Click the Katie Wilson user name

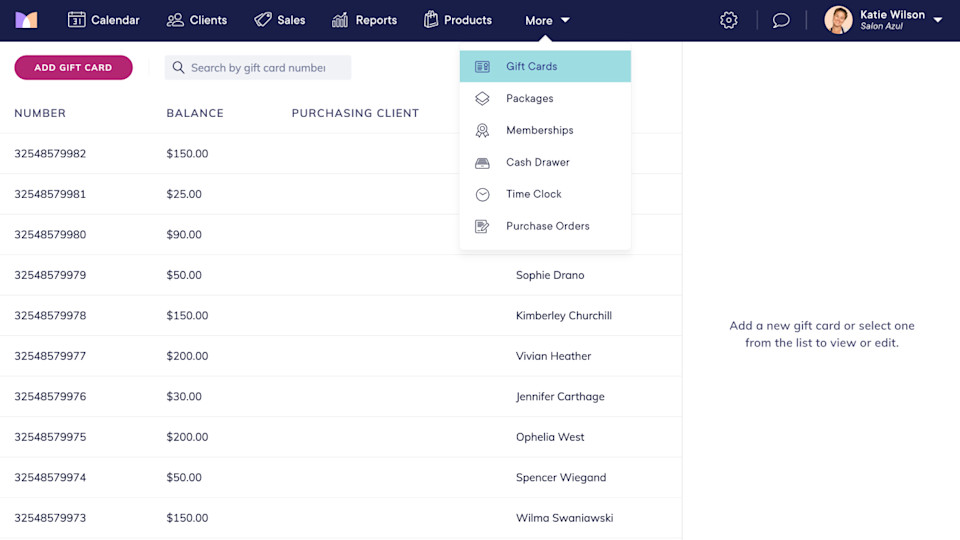(892, 15)
